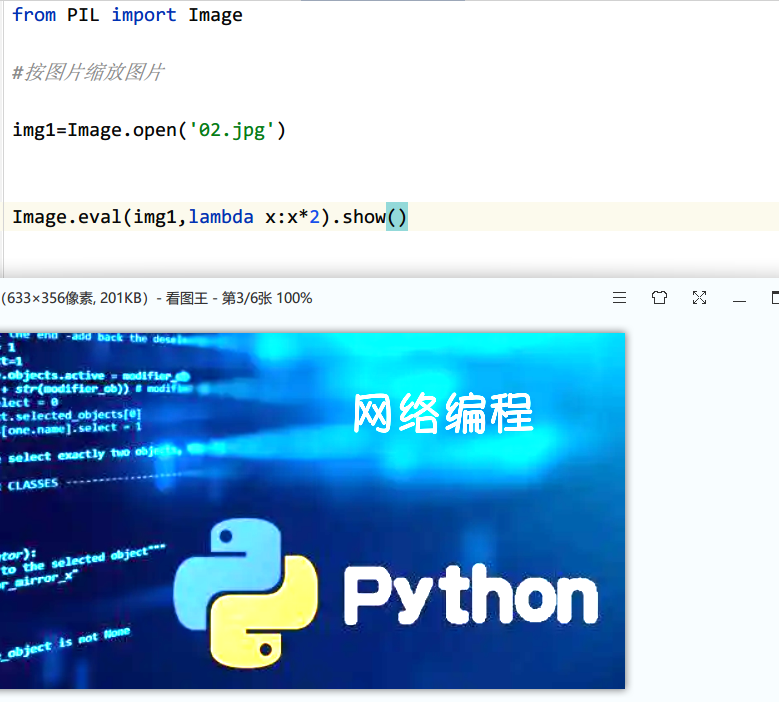Open the image viewer hamburger menu
Screen dimensions: 779x702
tap(619, 298)
